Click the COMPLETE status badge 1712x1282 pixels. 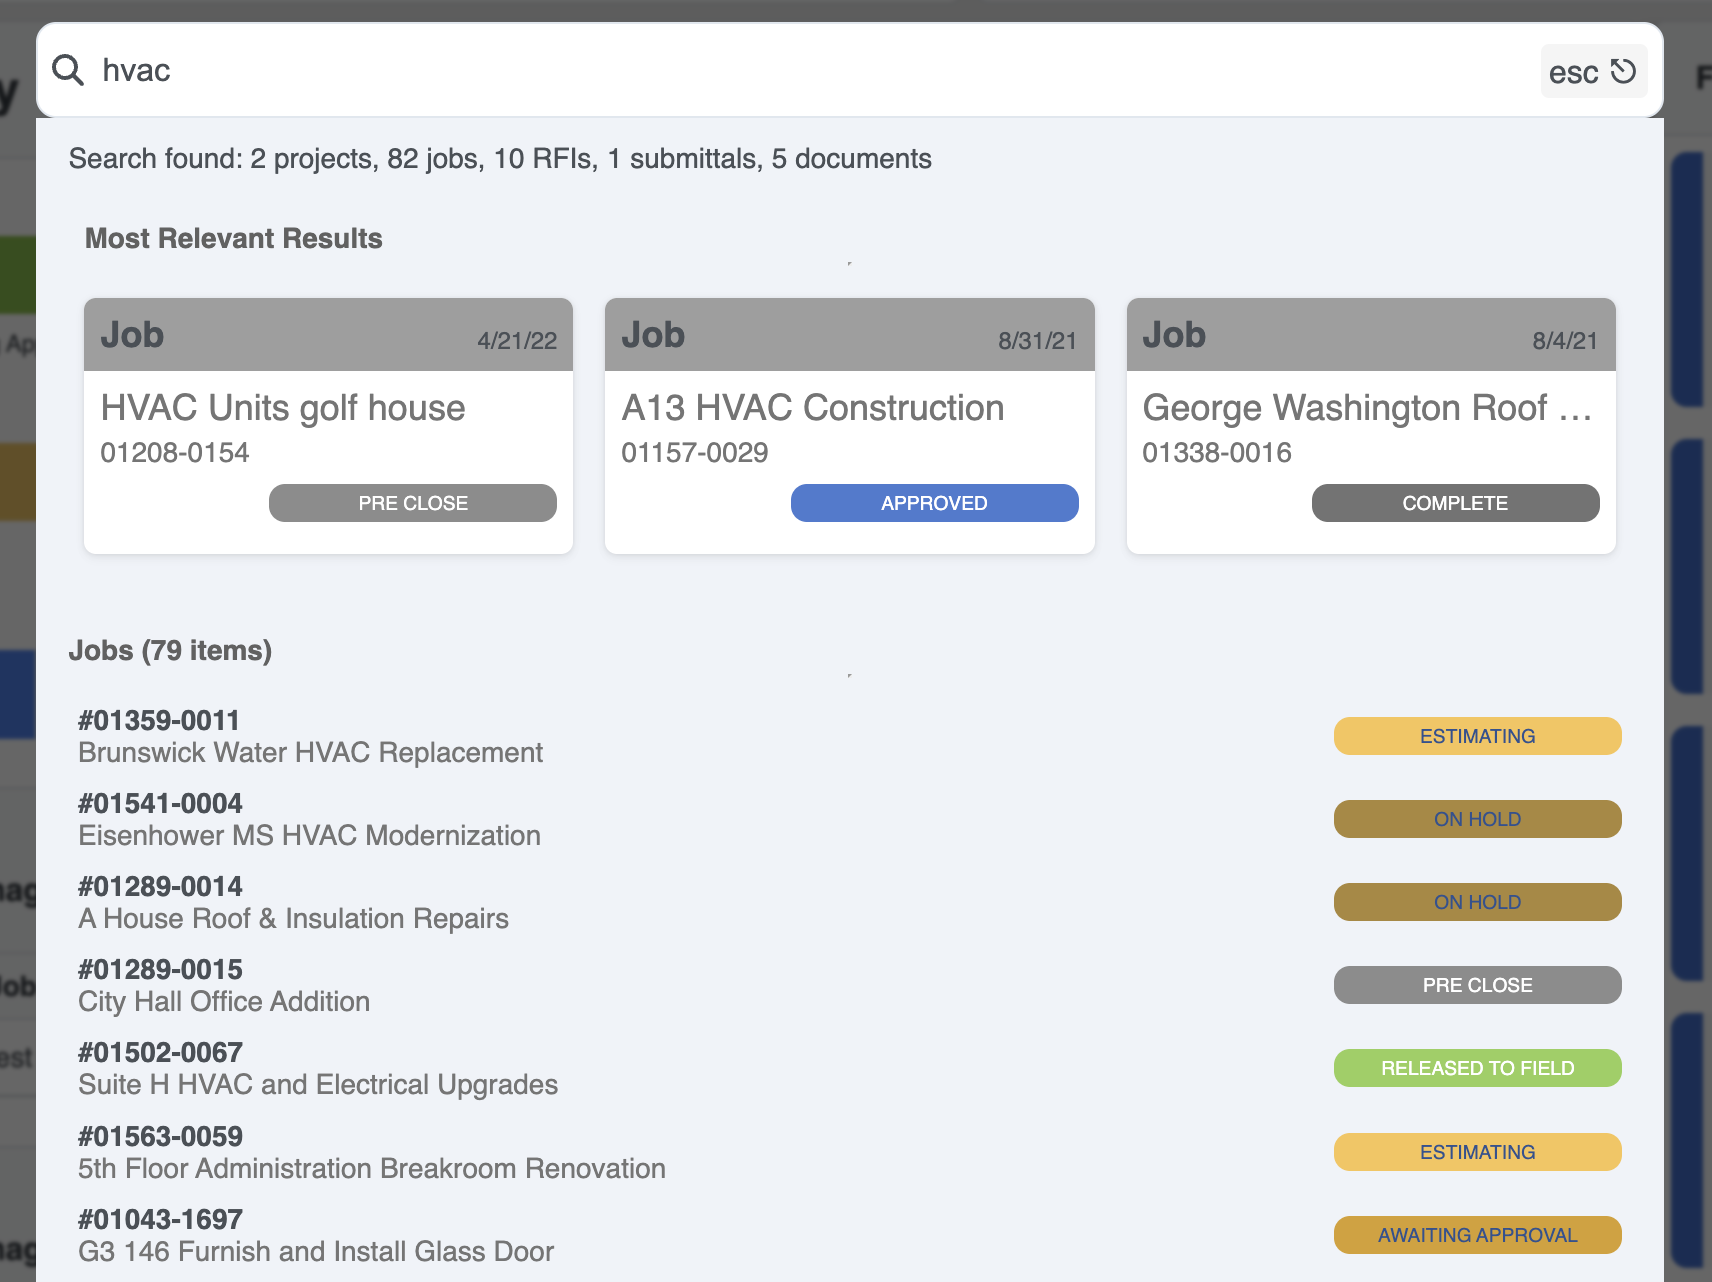point(1455,503)
